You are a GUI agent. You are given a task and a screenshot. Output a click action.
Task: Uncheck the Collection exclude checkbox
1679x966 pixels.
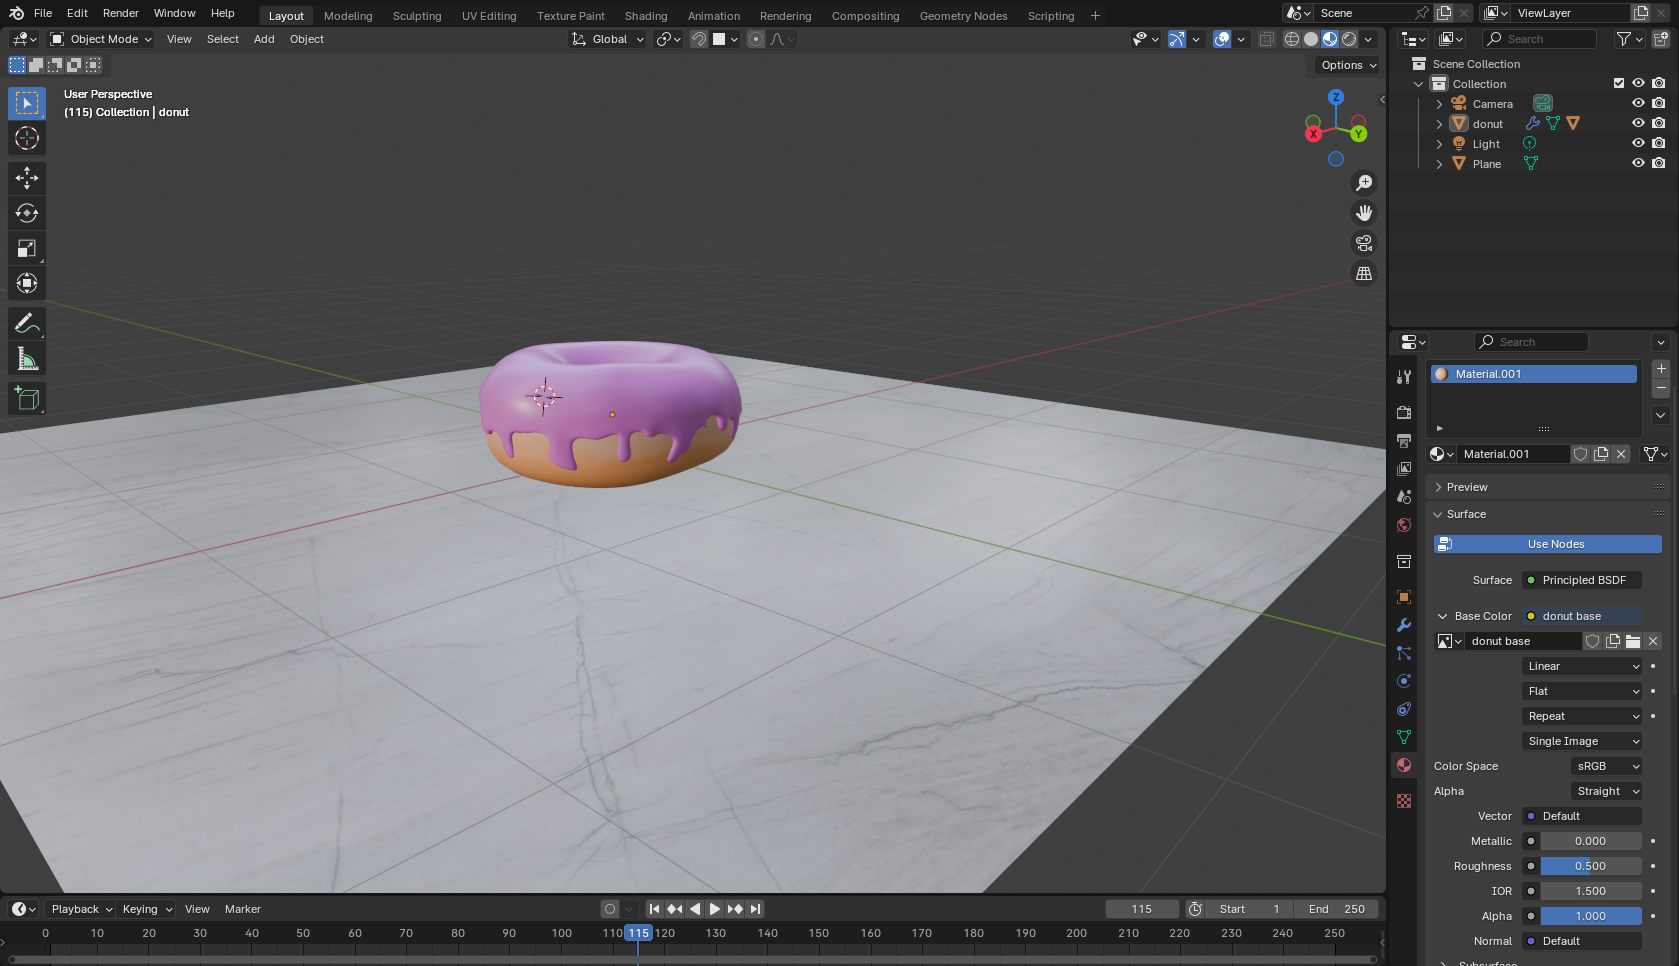[x=1619, y=83]
